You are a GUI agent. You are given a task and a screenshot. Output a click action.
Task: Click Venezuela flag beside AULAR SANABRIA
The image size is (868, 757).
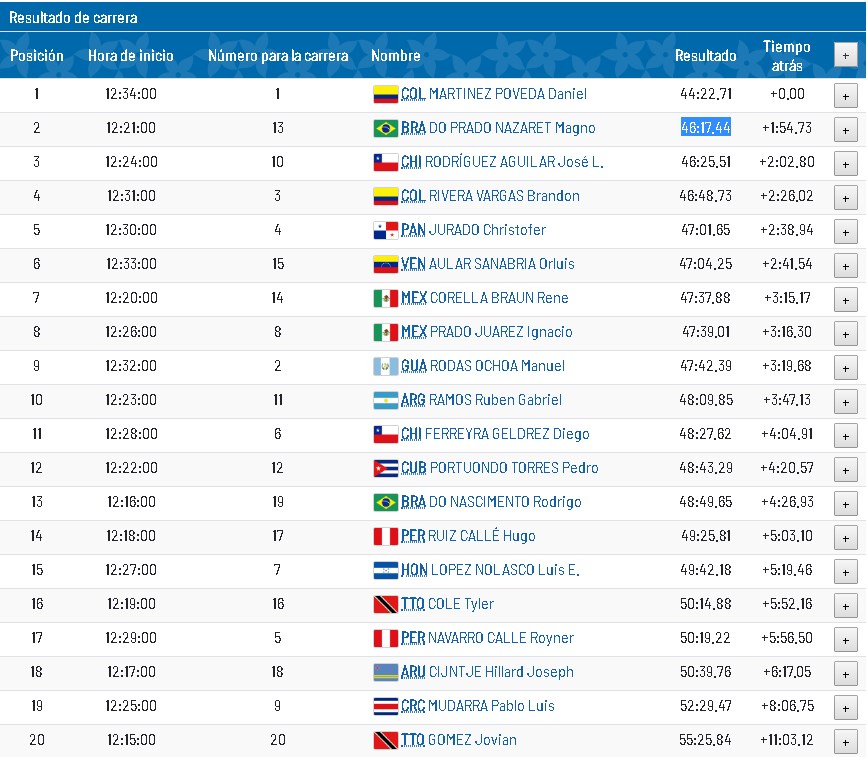[x=385, y=264]
